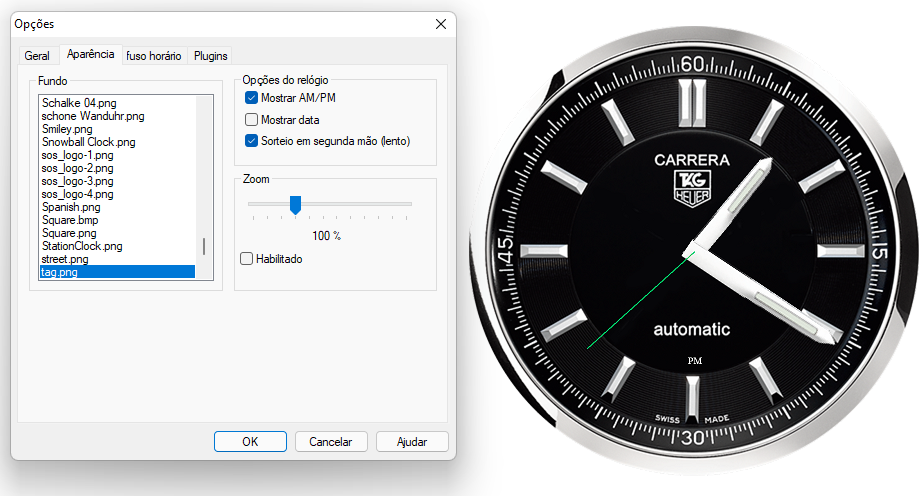Viewport: 924px width, 496px height.
Task: Click the Cancelar button
Action: coord(330,441)
